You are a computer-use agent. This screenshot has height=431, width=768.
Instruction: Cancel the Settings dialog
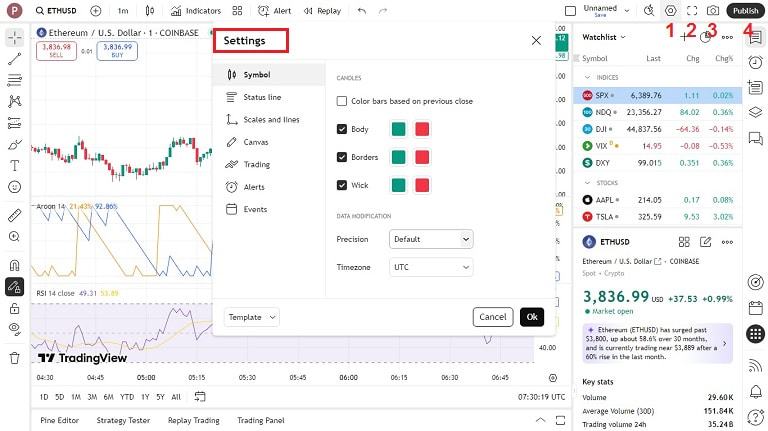pos(492,317)
